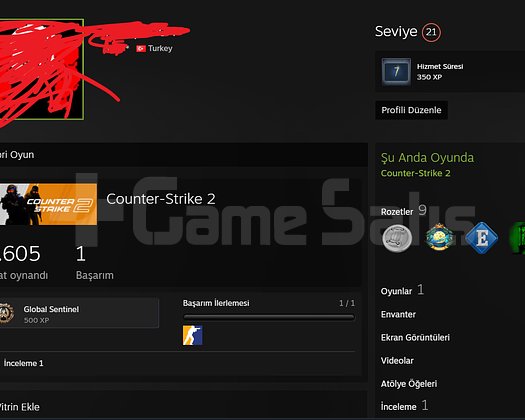Open the Envanter inventory page

(x=398, y=314)
